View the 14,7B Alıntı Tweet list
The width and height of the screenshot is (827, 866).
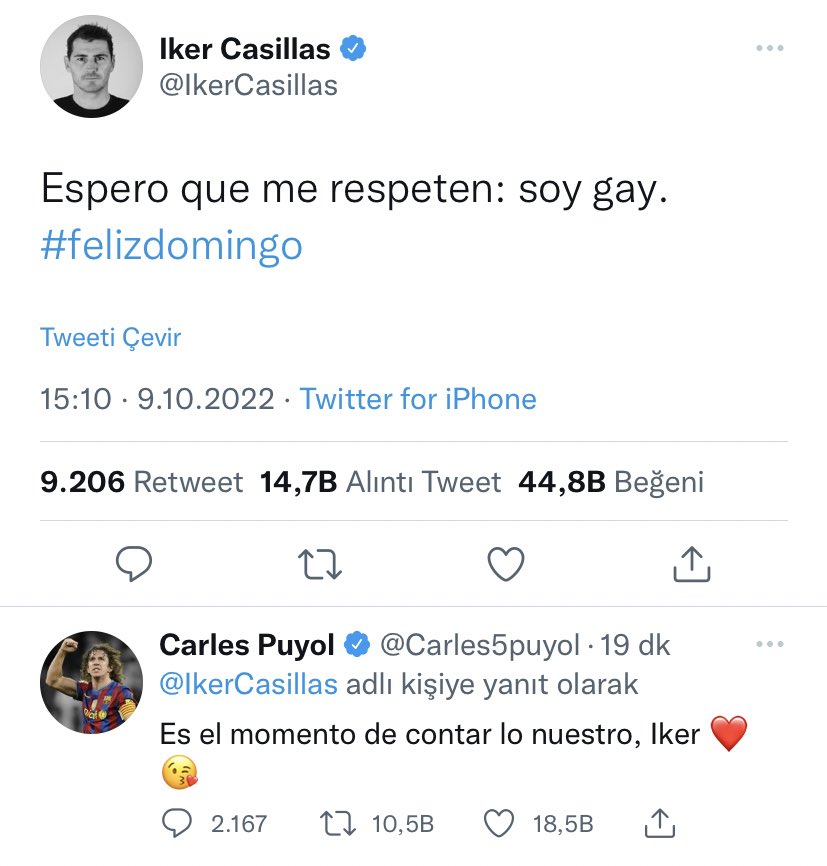click(380, 482)
